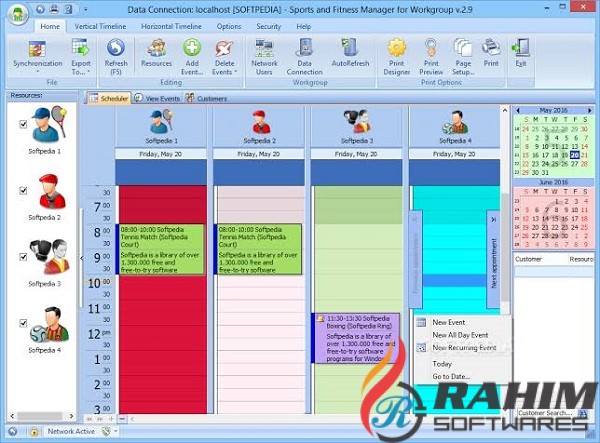Toggle the Softpedia 3 resource checkbox
Image resolution: width=600 pixels, height=443 pixels.
23,257
